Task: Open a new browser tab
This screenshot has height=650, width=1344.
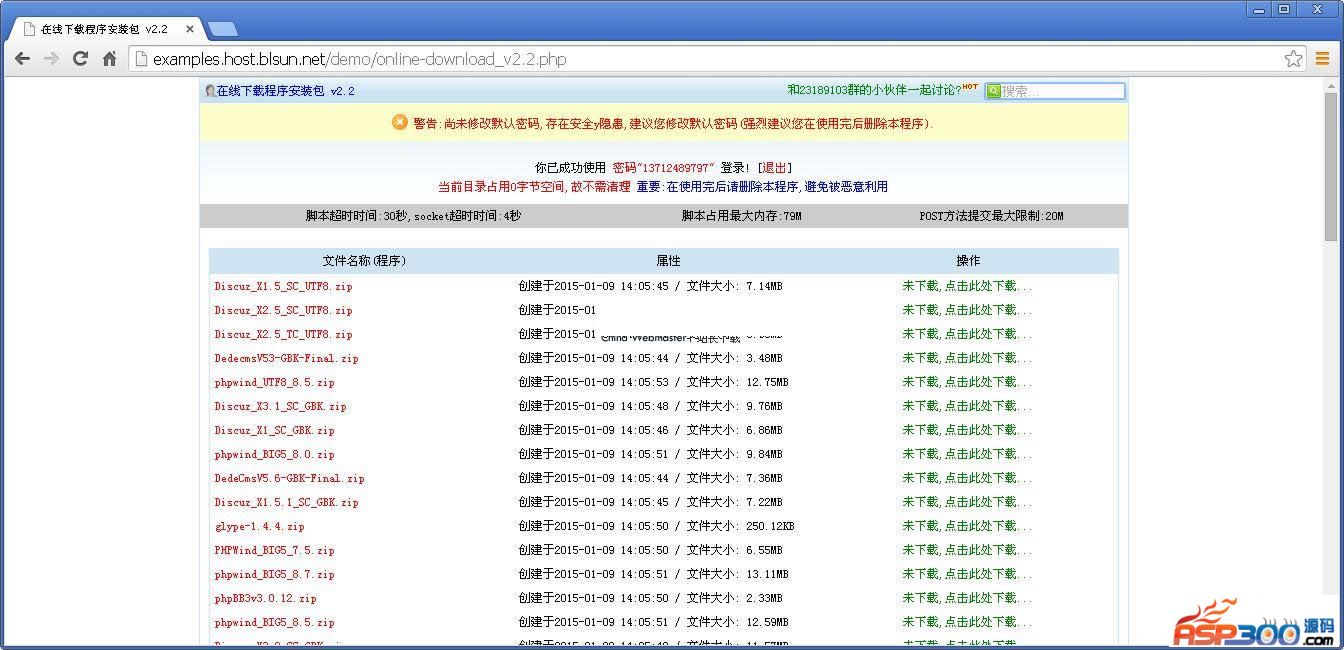Action: click(x=222, y=30)
